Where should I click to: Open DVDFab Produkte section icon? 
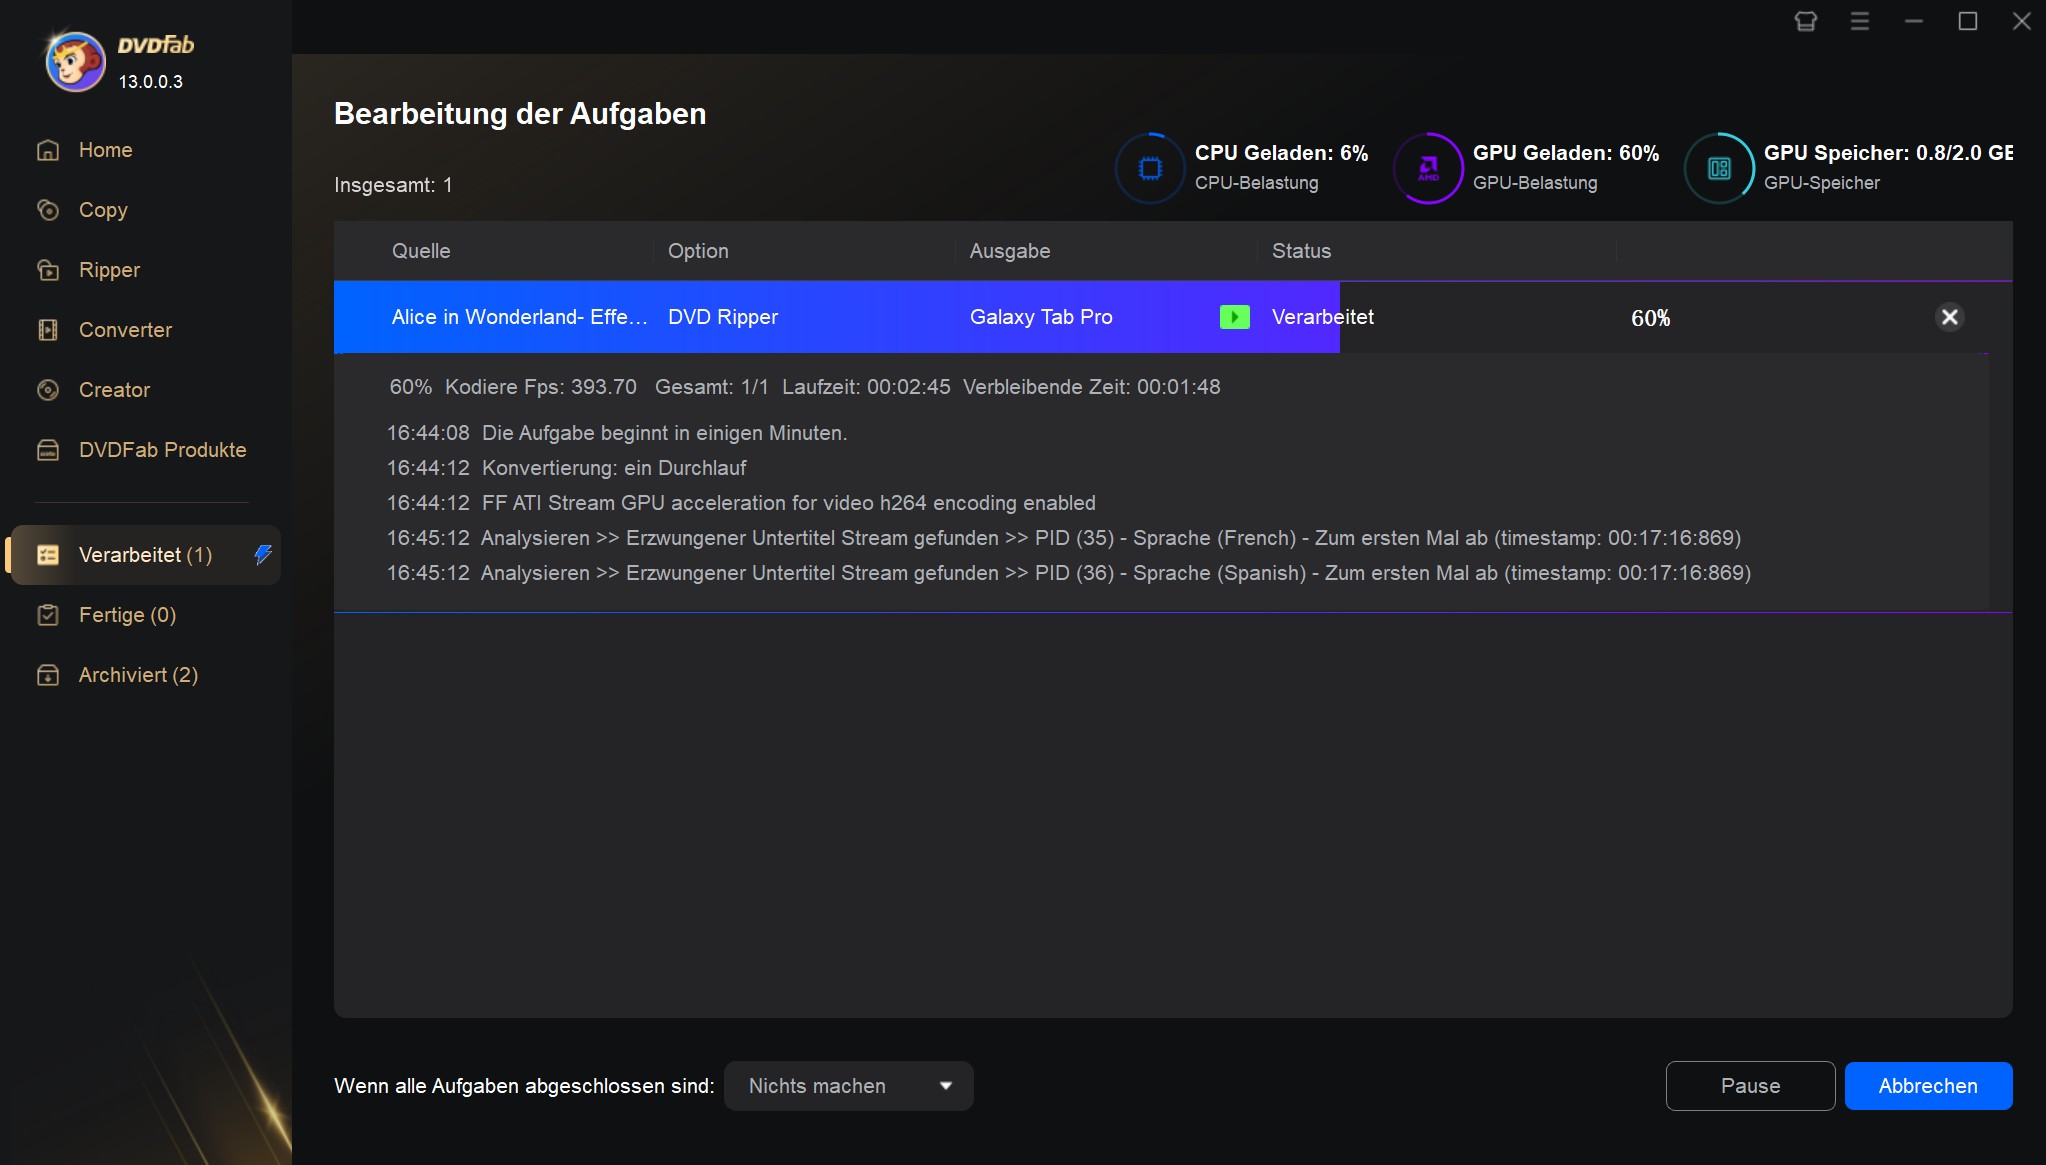click(48, 450)
